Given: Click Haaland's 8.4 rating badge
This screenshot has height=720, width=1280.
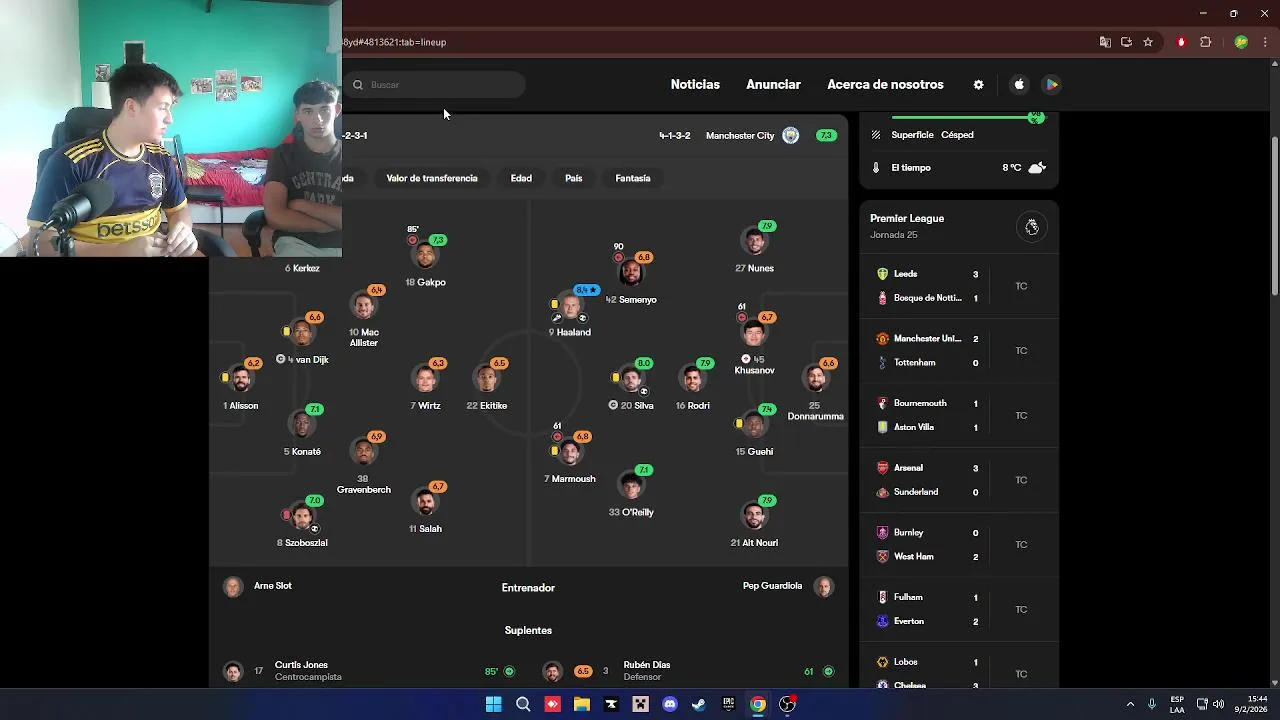Looking at the screenshot, I should [587, 290].
